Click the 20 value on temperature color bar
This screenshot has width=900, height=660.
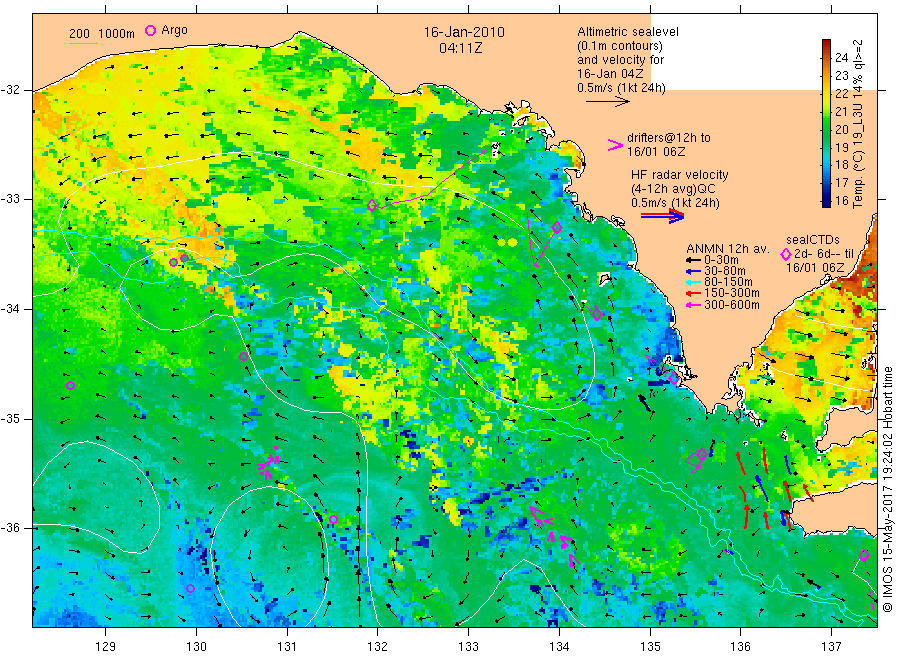pos(841,129)
